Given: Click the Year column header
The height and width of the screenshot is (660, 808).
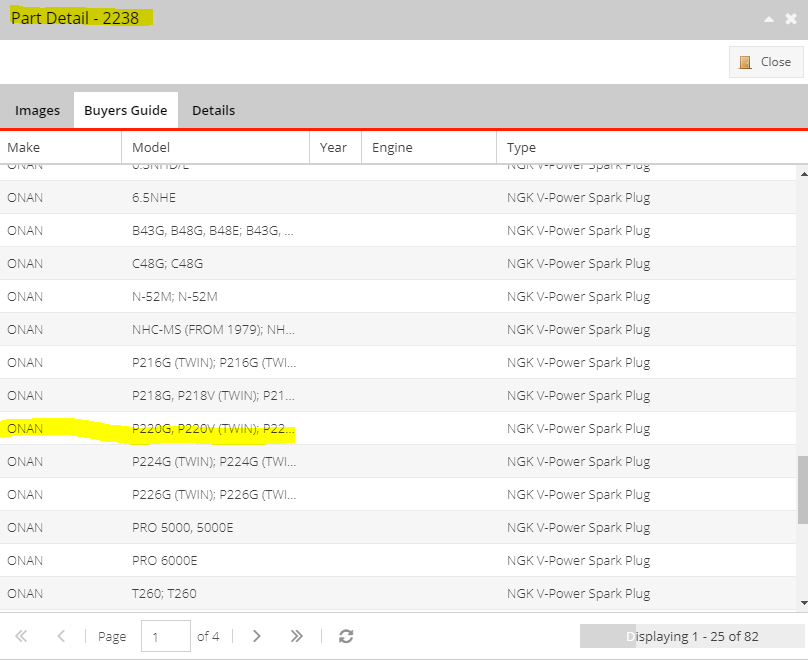Looking at the screenshot, I should coord(334,147).
